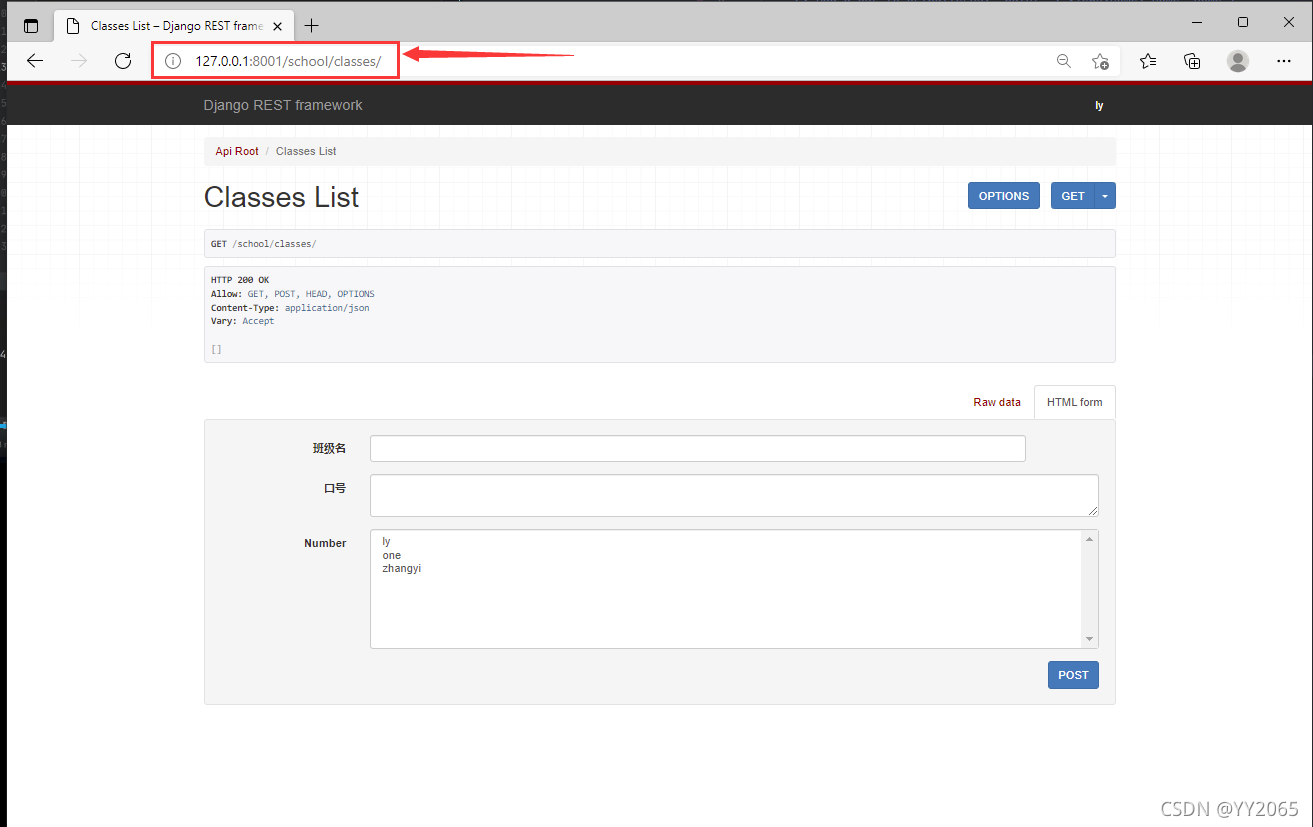Click the browser Back arrow
Viewport: 1313px width, 827px height.
(x=35, y=61)
